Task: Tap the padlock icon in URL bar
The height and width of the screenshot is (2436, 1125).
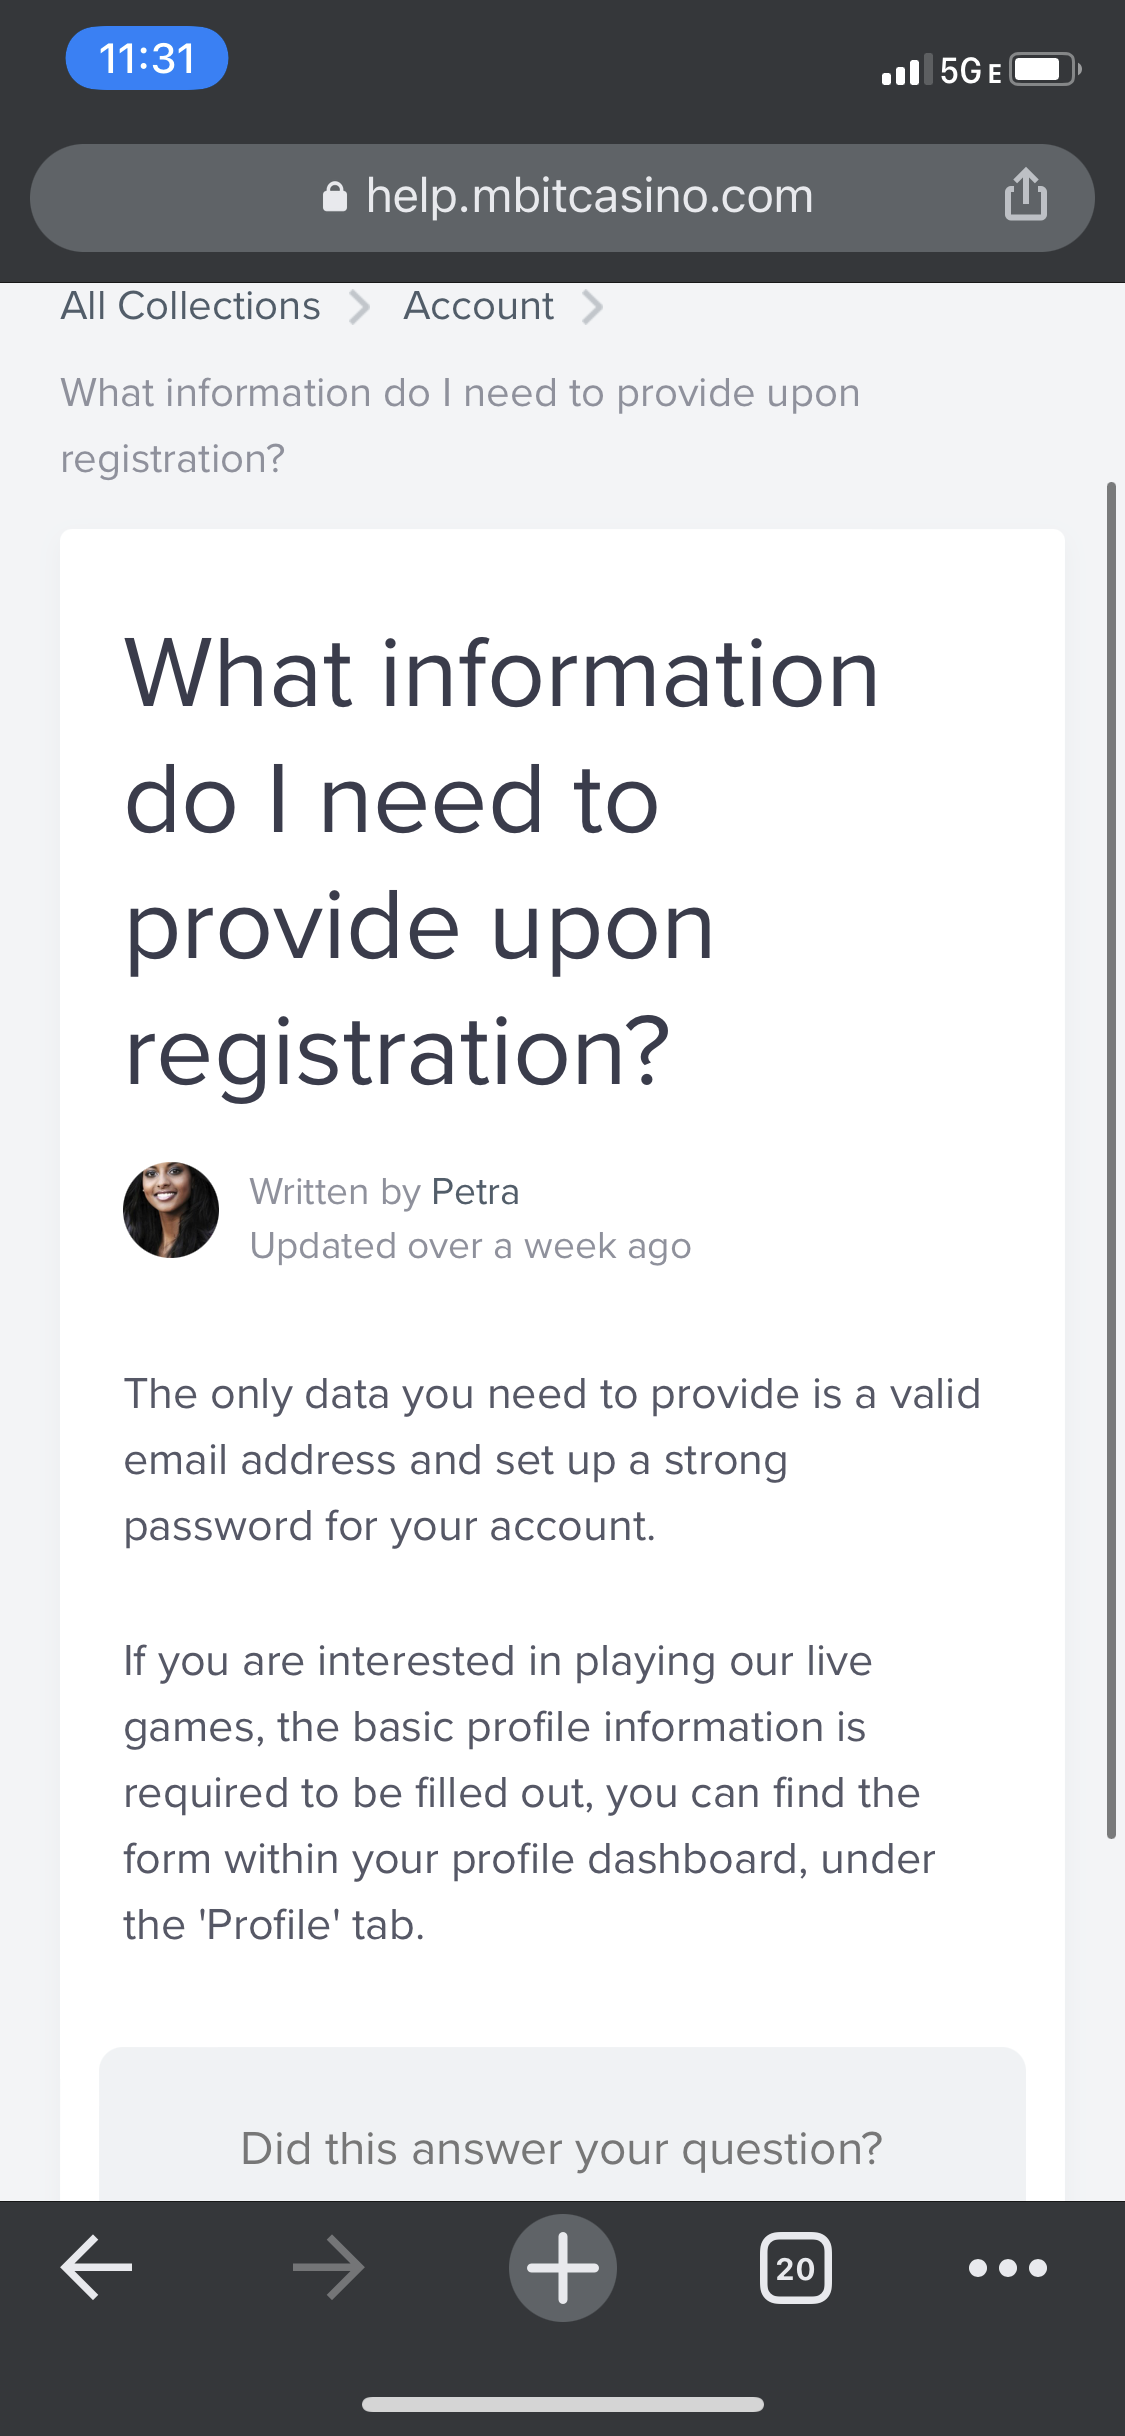Action: click(335, 197)
